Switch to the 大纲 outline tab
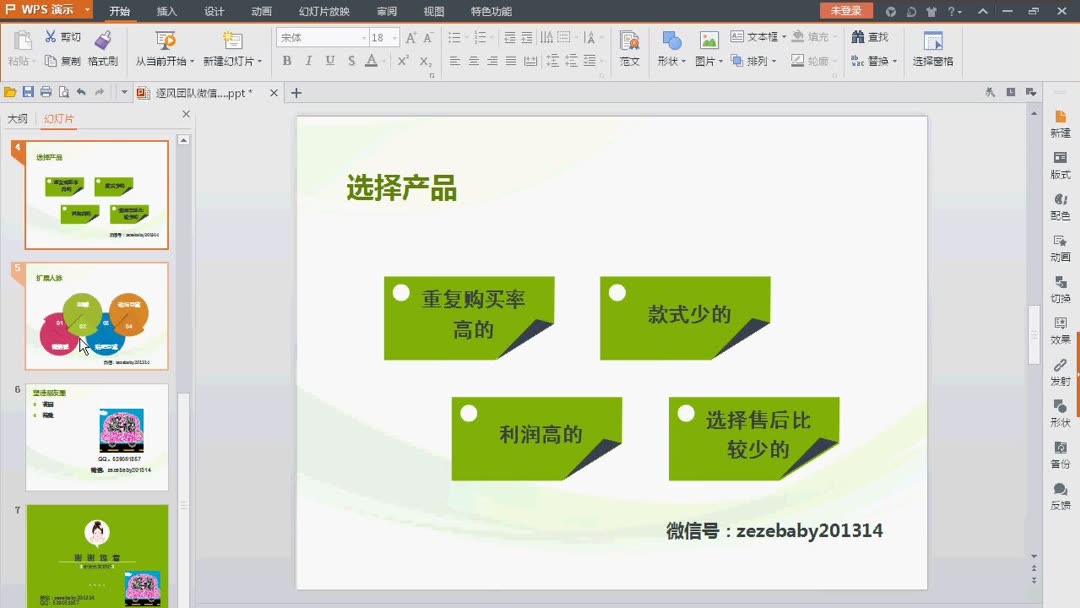The height and width of the screenshot is (608, 1080). pos(19,117)
